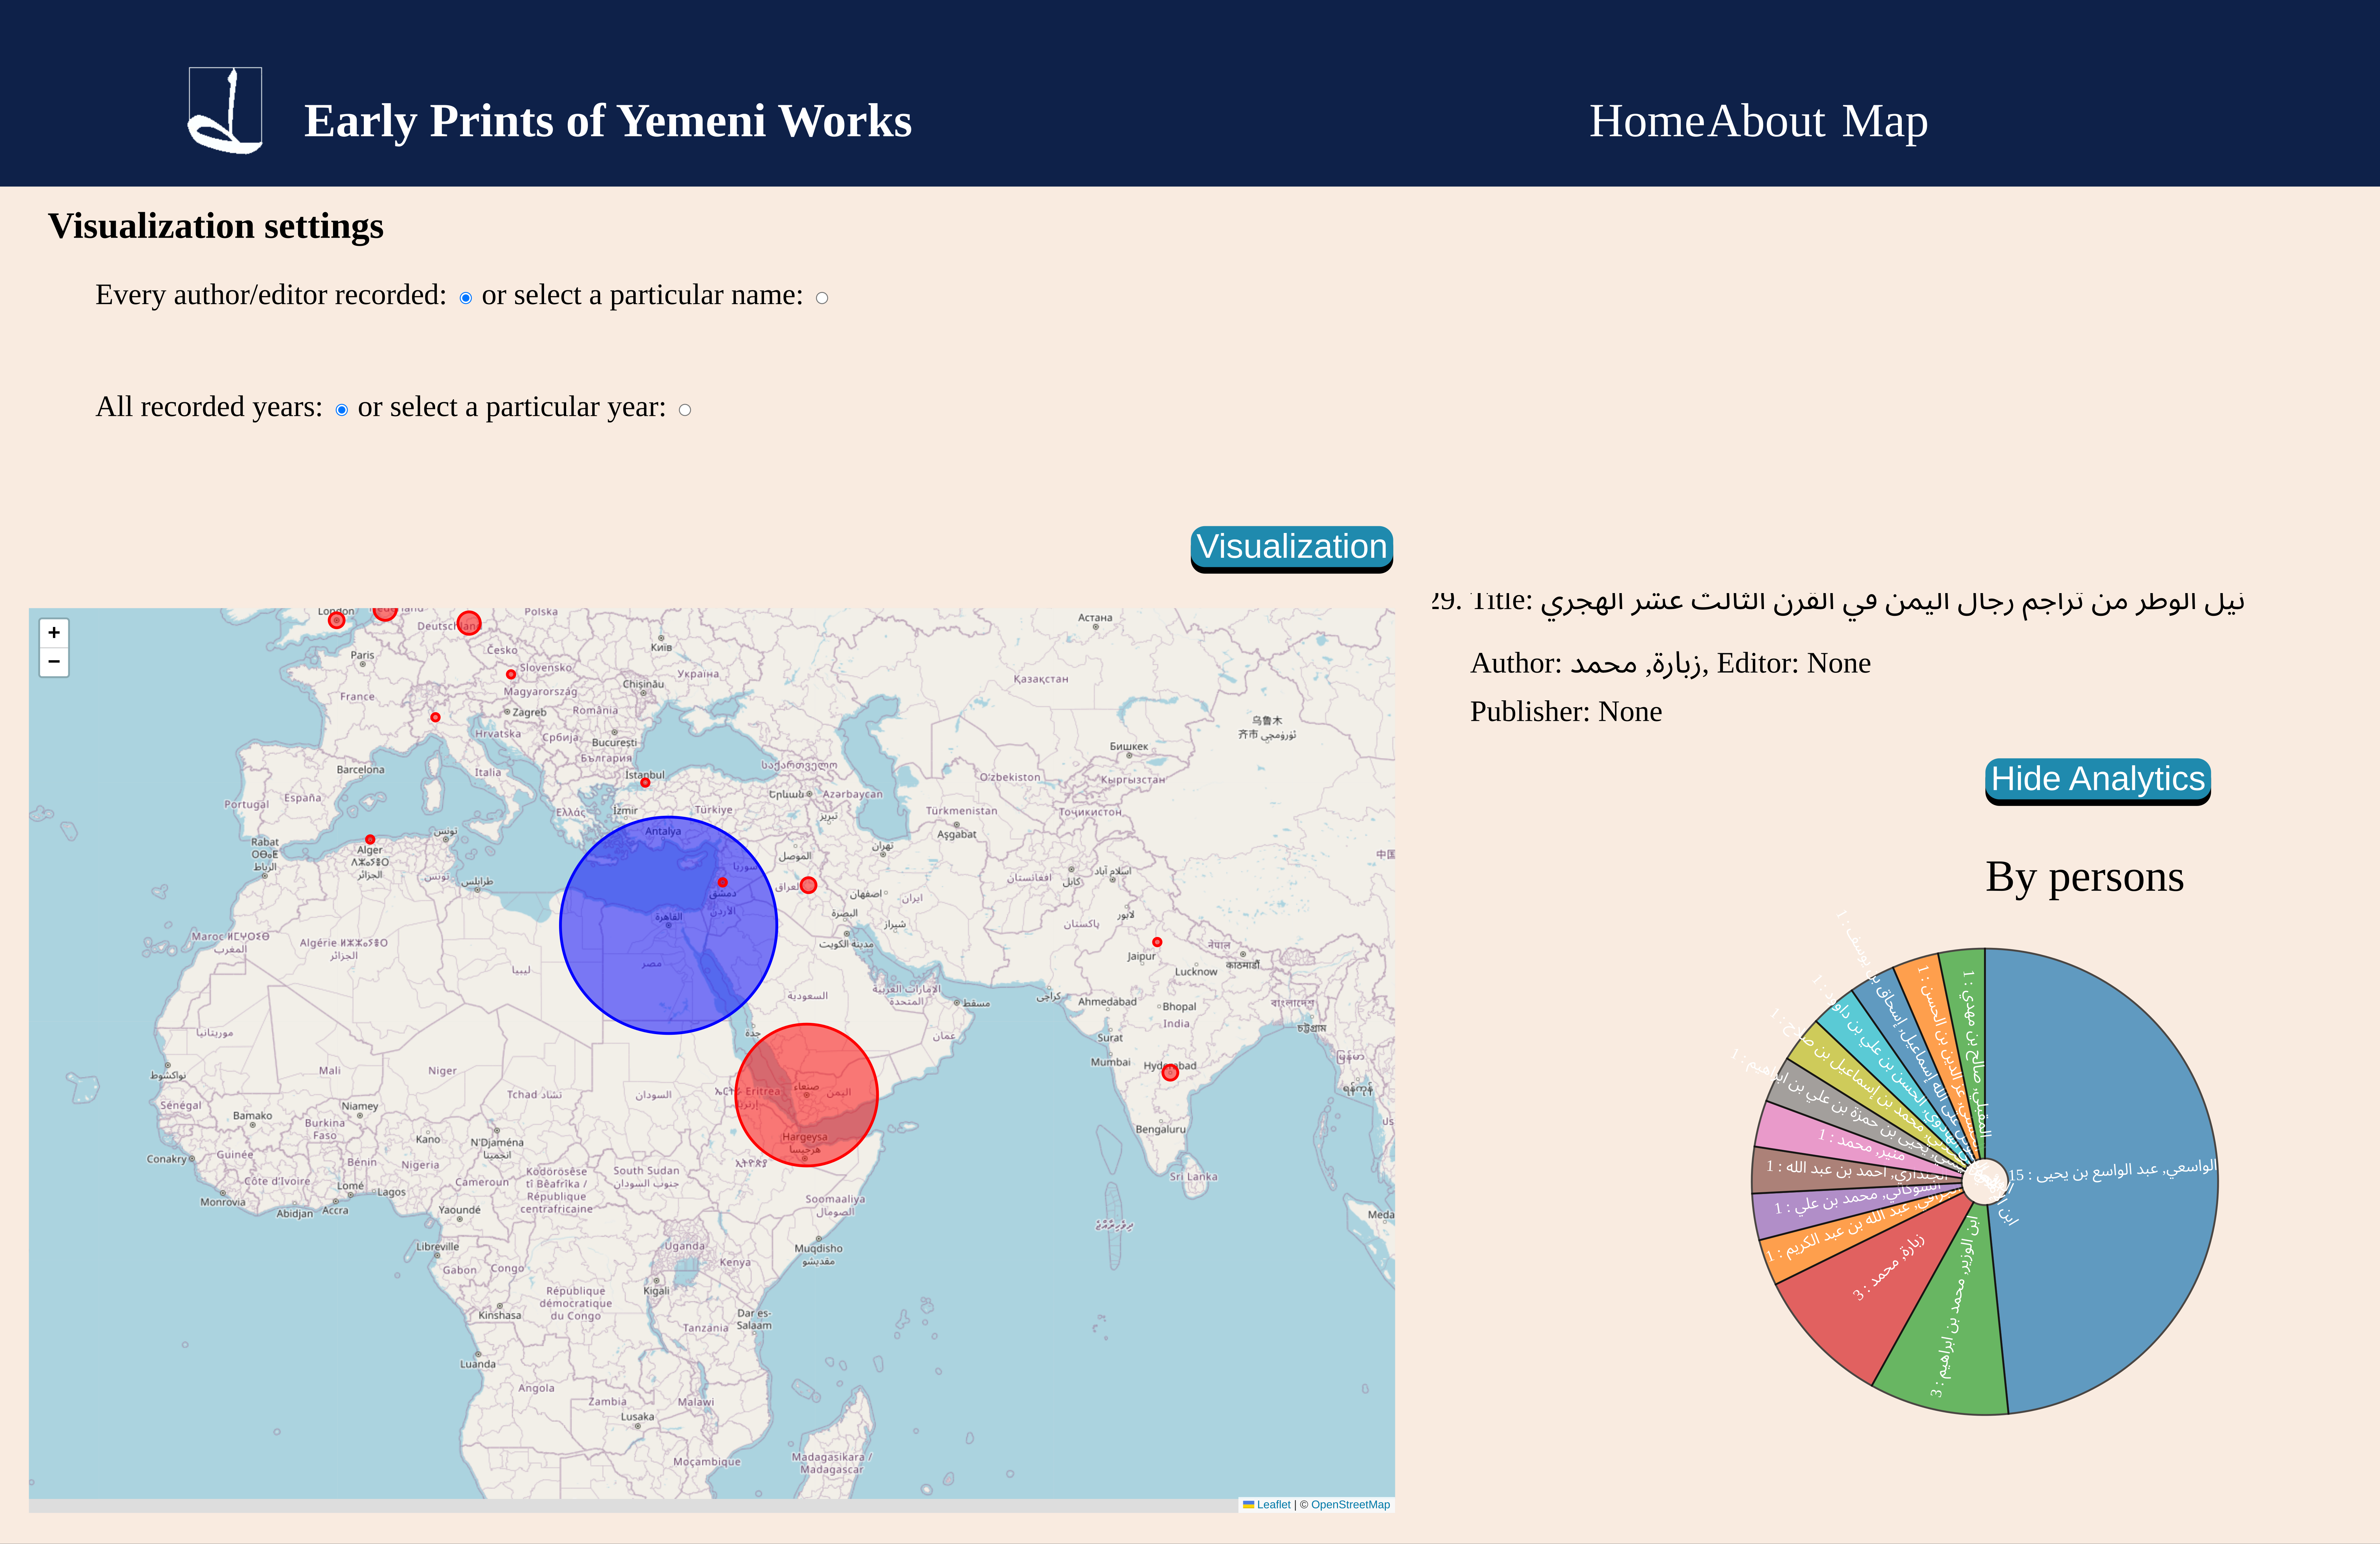Open the Map navigation link

[1885, 121]
